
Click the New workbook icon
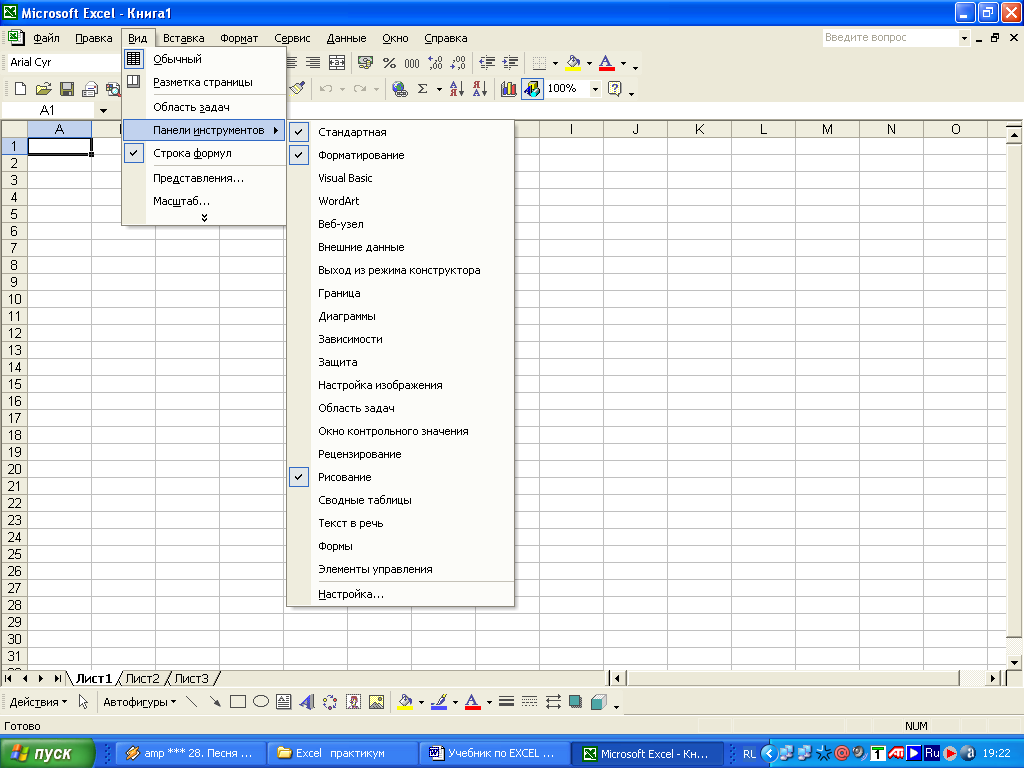pos(20,89)
